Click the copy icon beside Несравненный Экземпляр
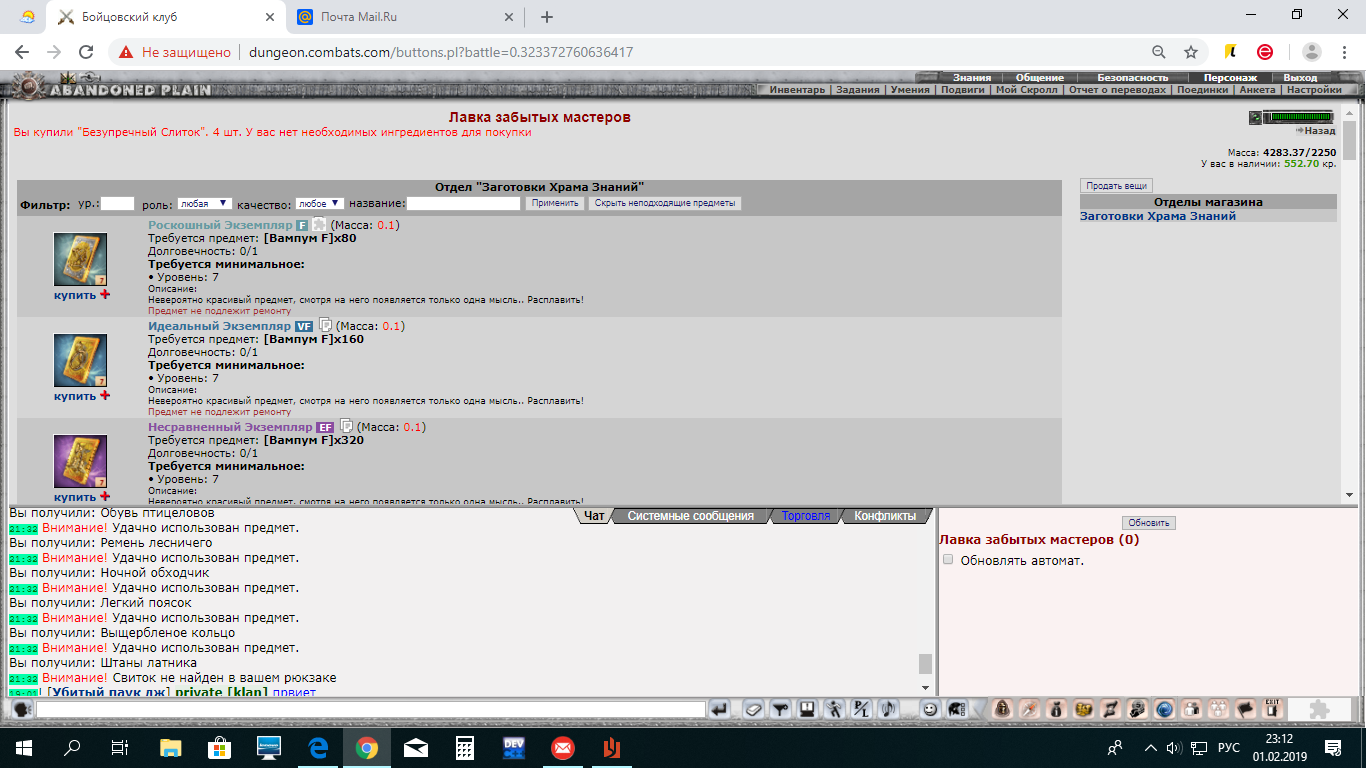The height and width of the screenshot is (768, 1366). coord(347,426)
